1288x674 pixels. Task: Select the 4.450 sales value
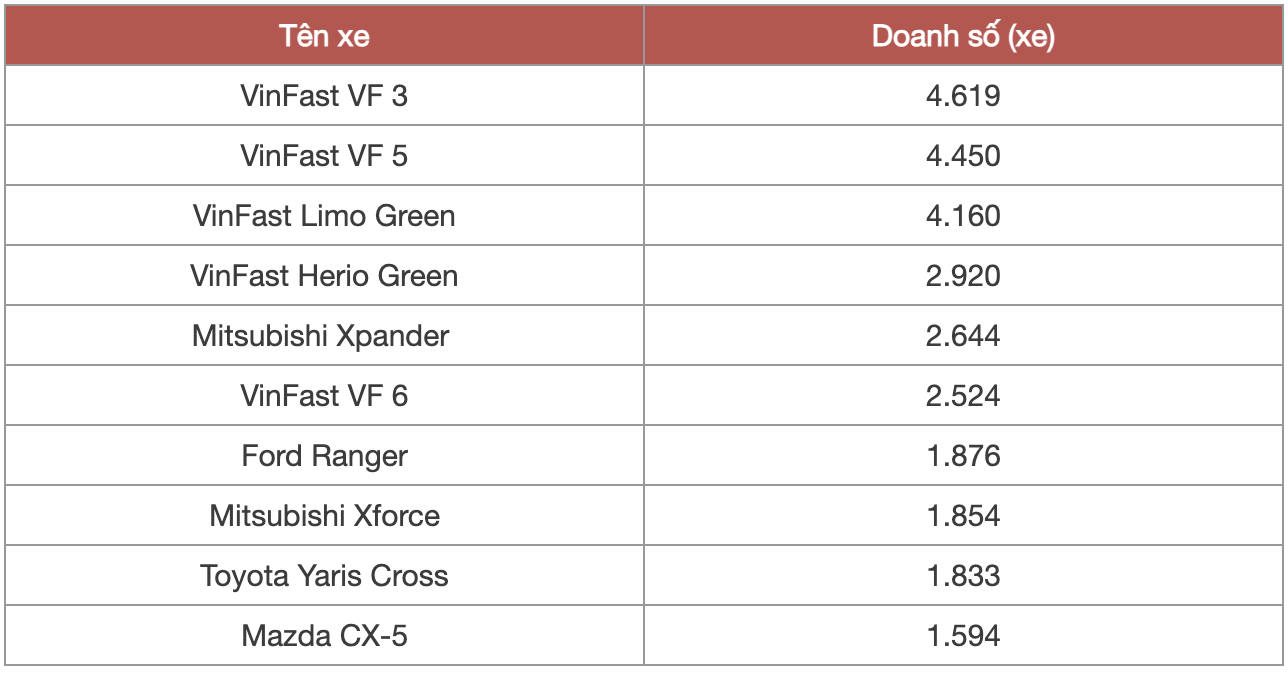[x=963, y=156]
